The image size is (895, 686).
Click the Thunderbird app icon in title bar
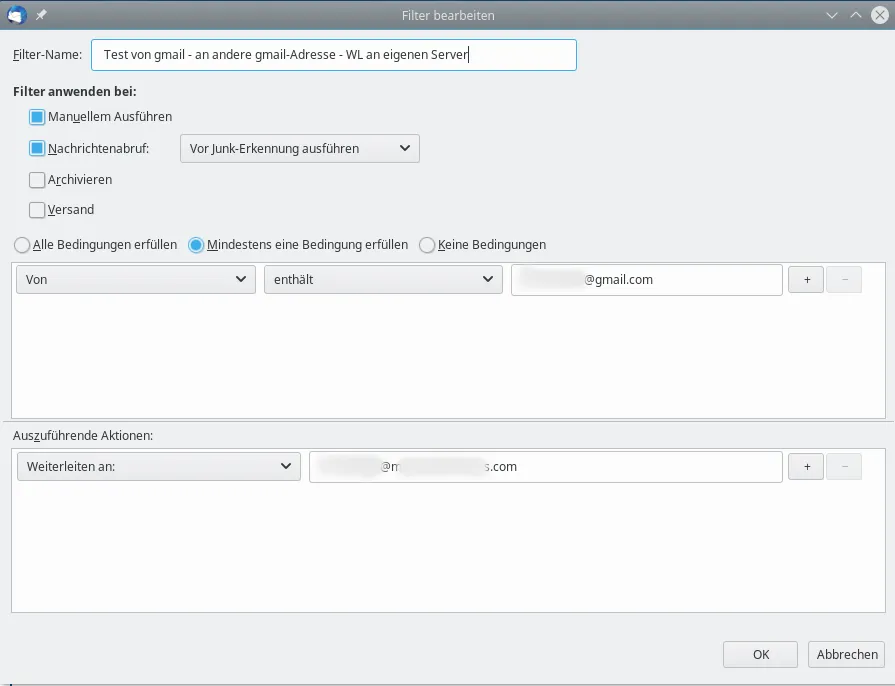17,15
